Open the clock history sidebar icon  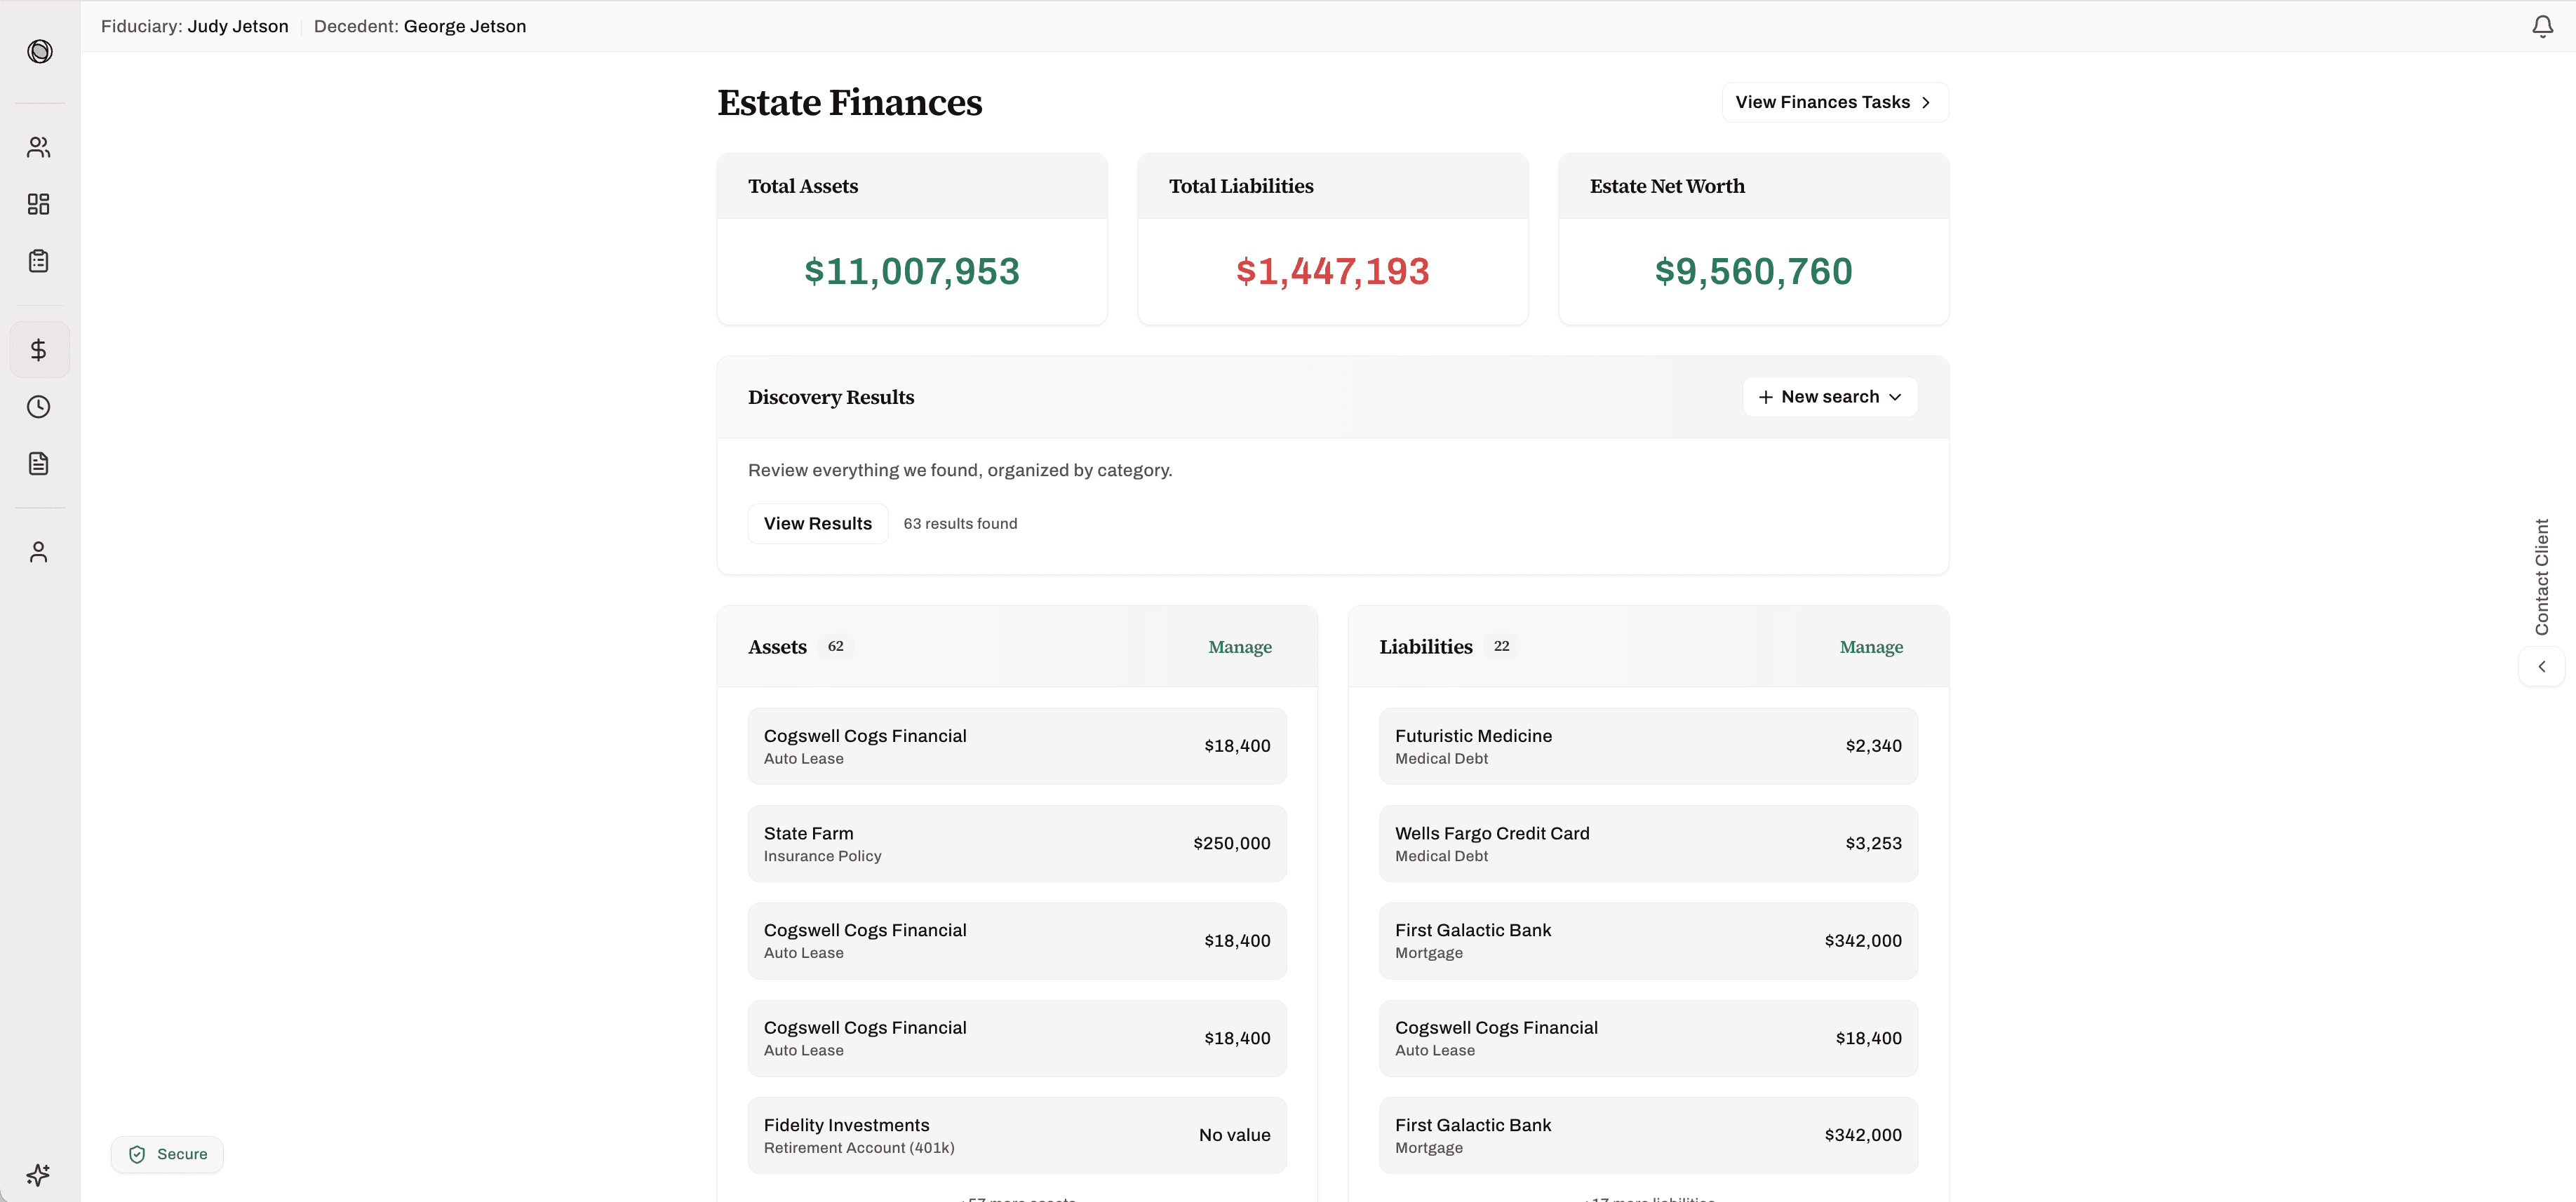point(39,407)
